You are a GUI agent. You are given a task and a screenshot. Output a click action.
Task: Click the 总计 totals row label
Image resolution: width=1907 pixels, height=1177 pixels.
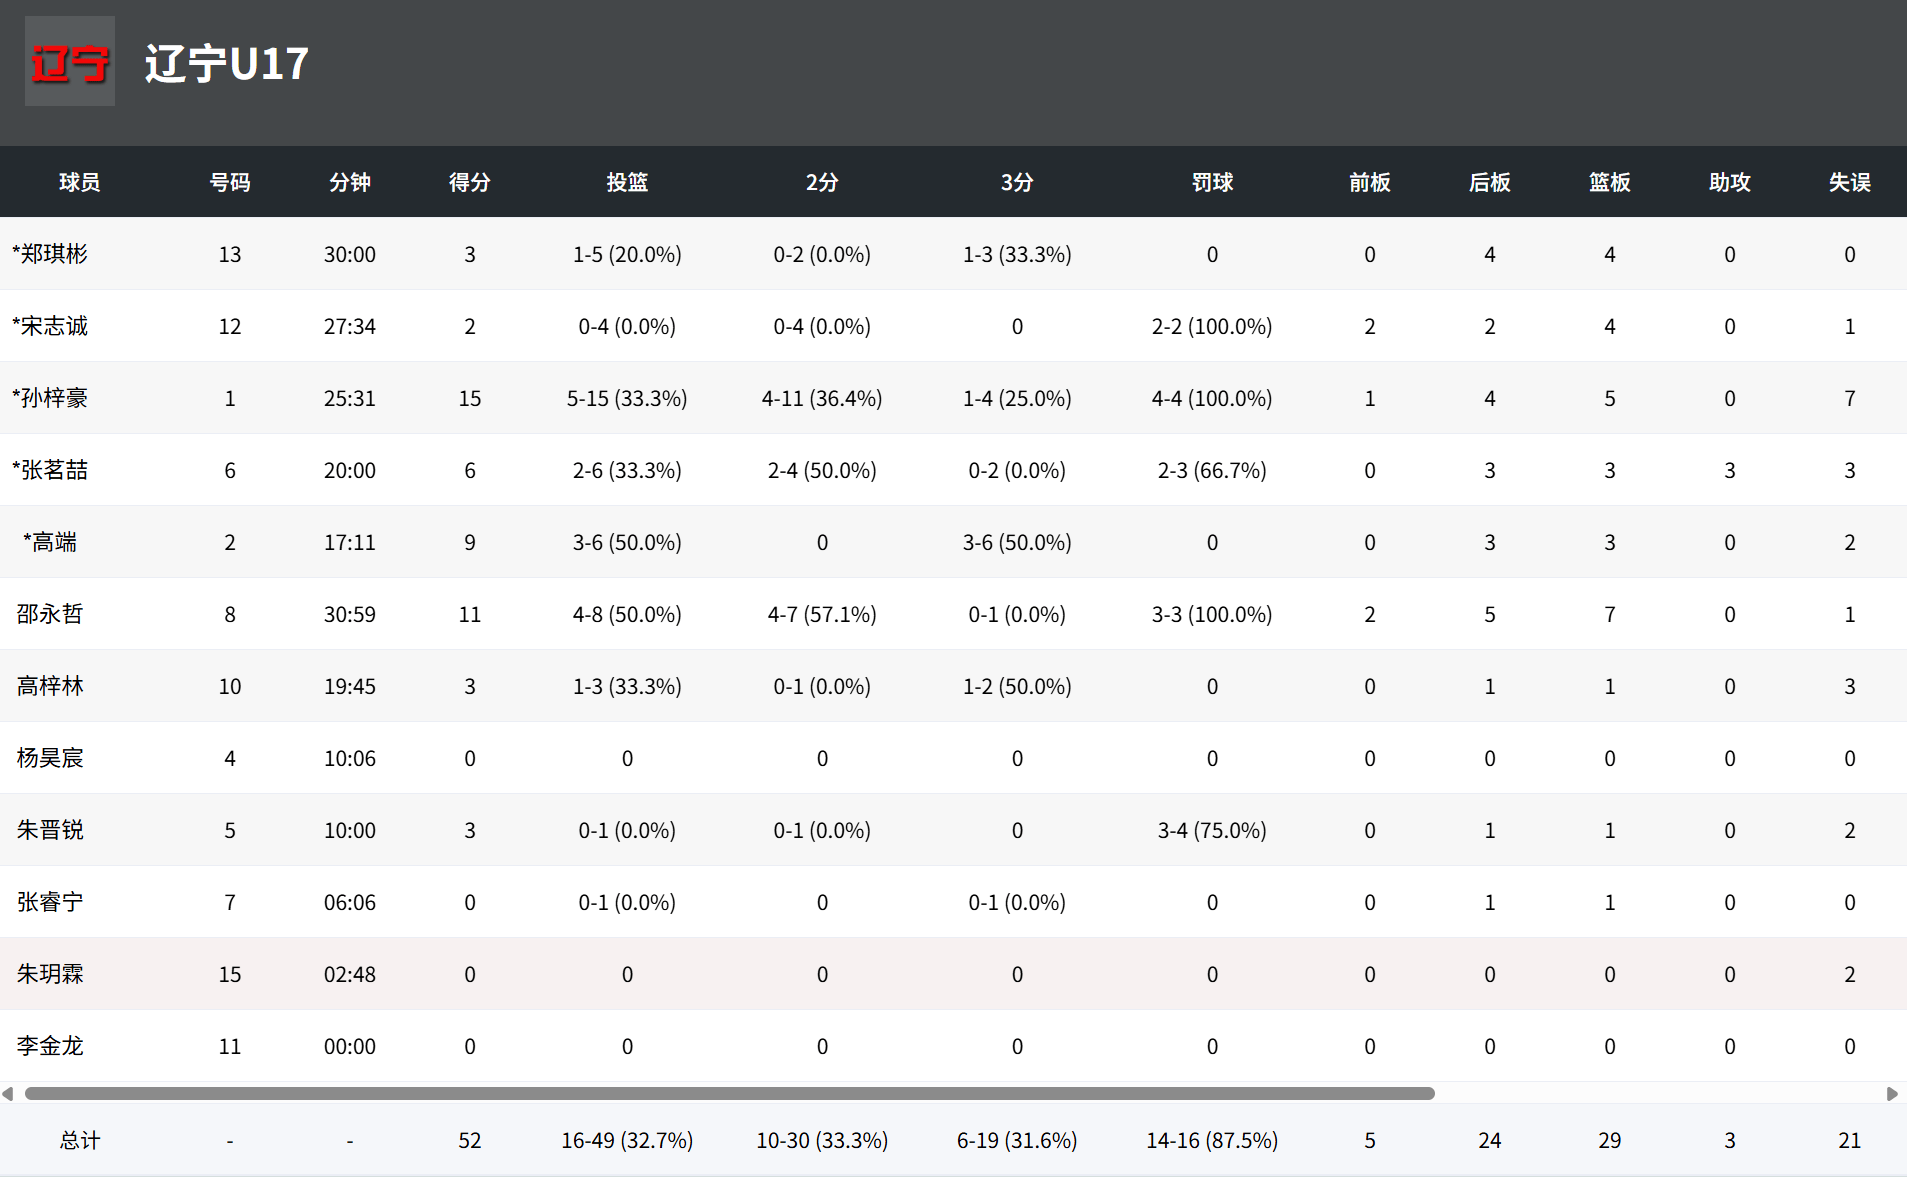pyautogui.click(x=79, y=1140)
